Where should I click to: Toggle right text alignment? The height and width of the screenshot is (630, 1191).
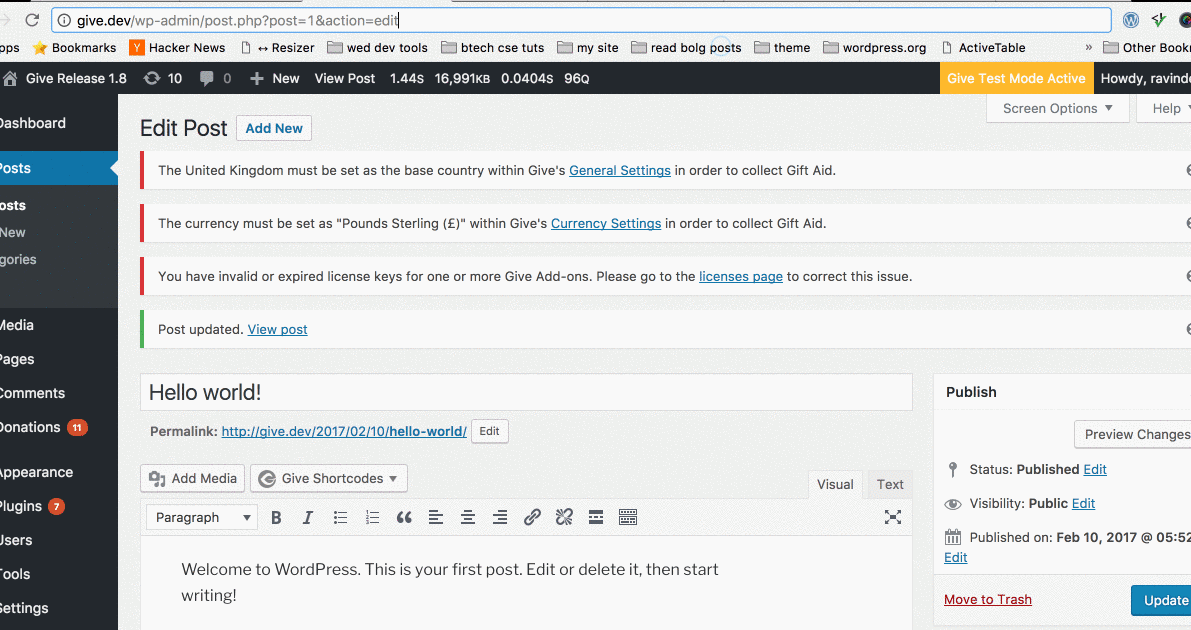[500, 517]
